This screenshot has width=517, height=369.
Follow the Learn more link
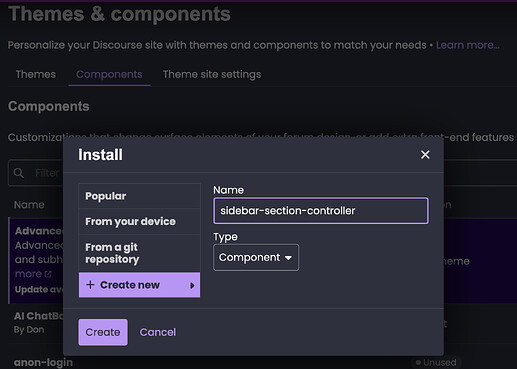pos(468,45)
